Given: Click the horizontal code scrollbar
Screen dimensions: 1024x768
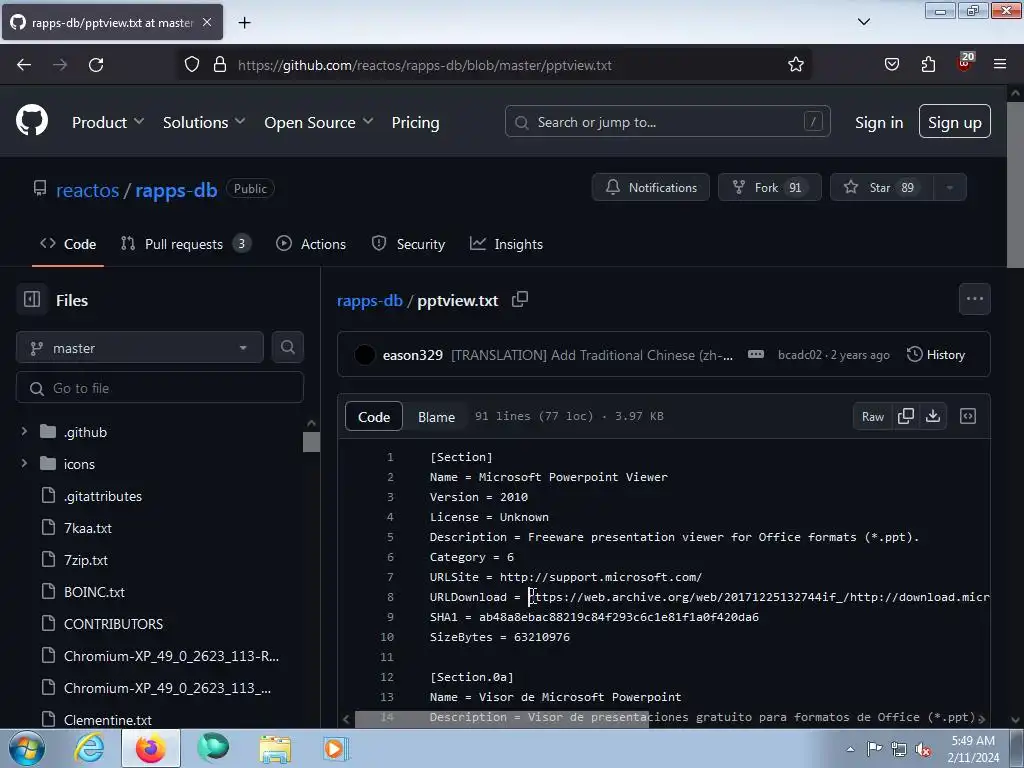Looking at the screenshot, I should (502, 718).
